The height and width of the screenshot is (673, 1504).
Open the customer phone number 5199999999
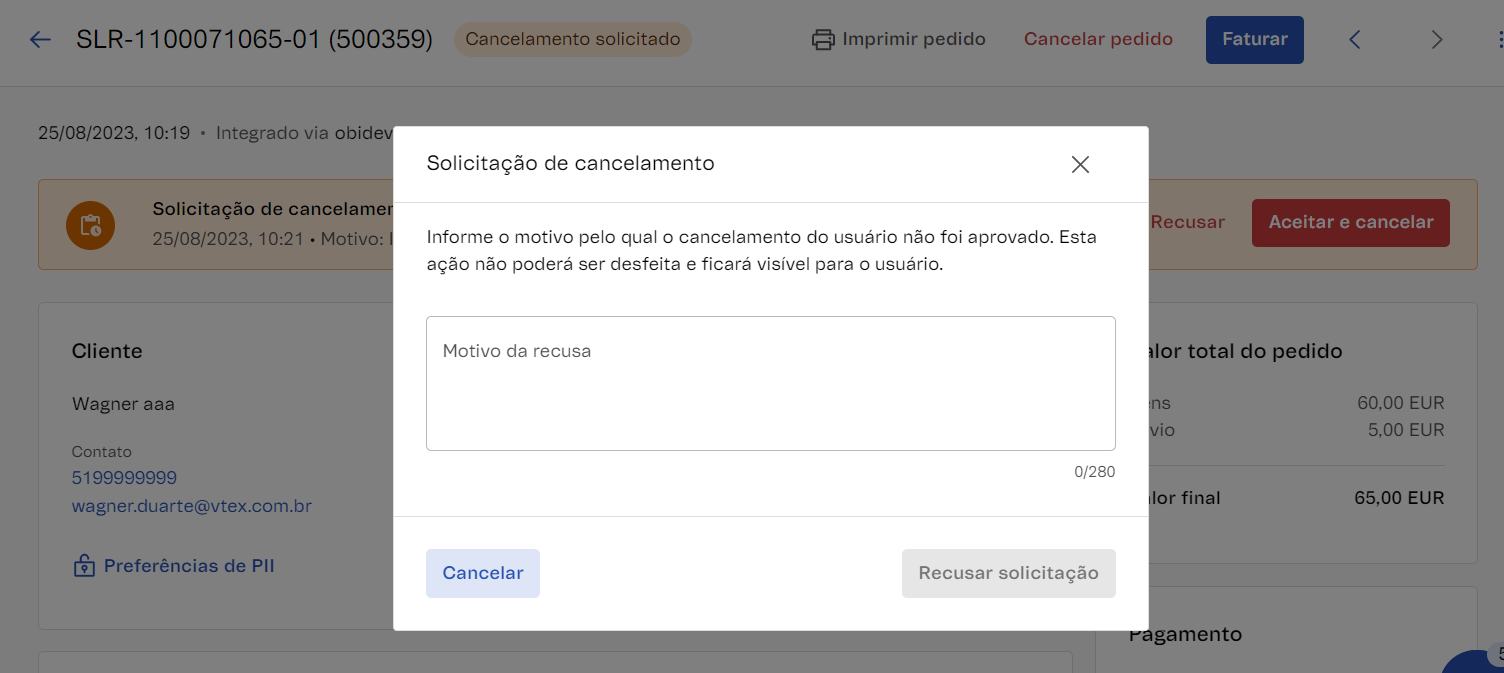[x=124, y=478]
